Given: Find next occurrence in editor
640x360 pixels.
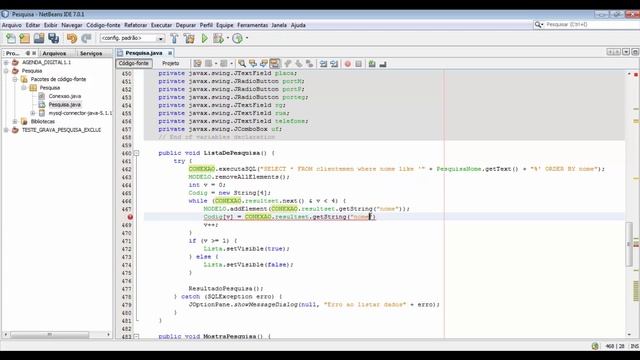Looking at the screenshot, I should [x=264, y=64].
